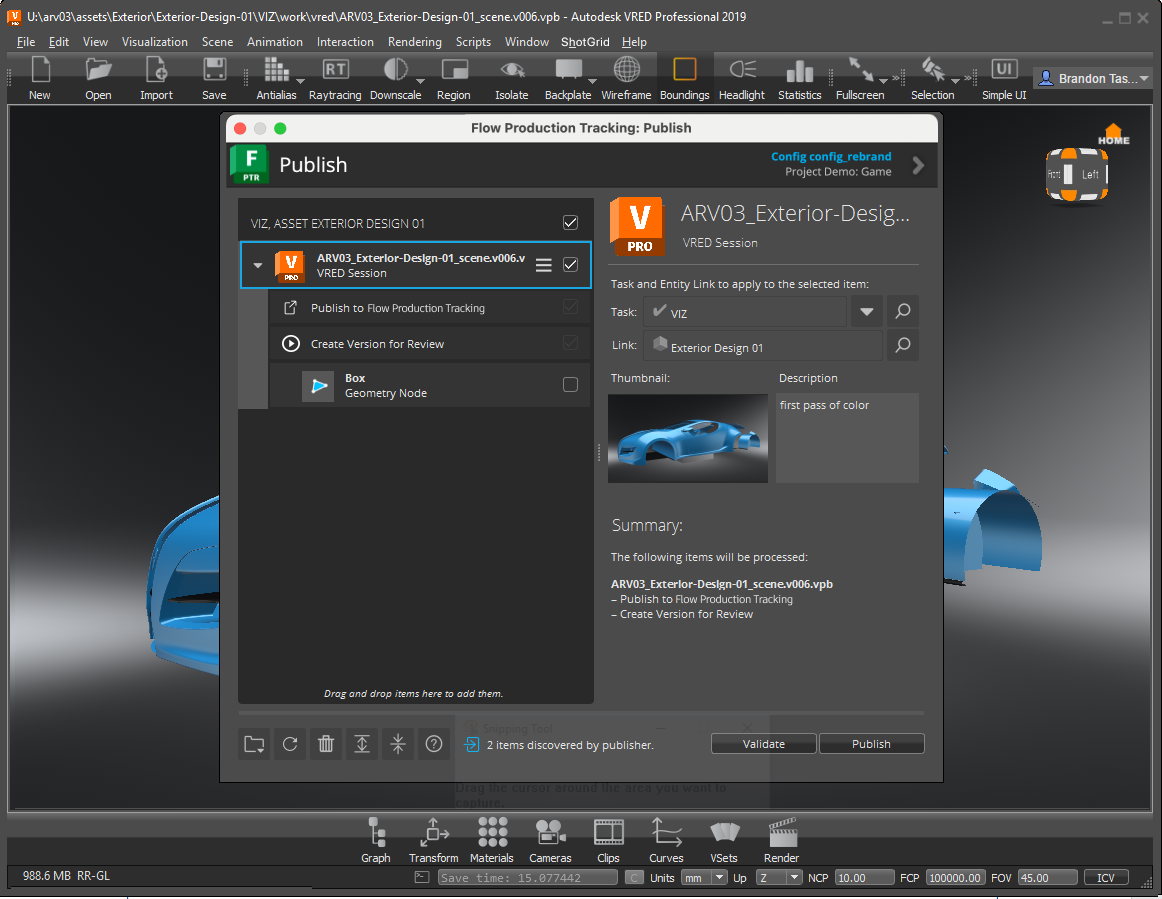Viewport: 1162px width, 899px height.
Task: Open the Task dropdown arrow
Action: 866,311
